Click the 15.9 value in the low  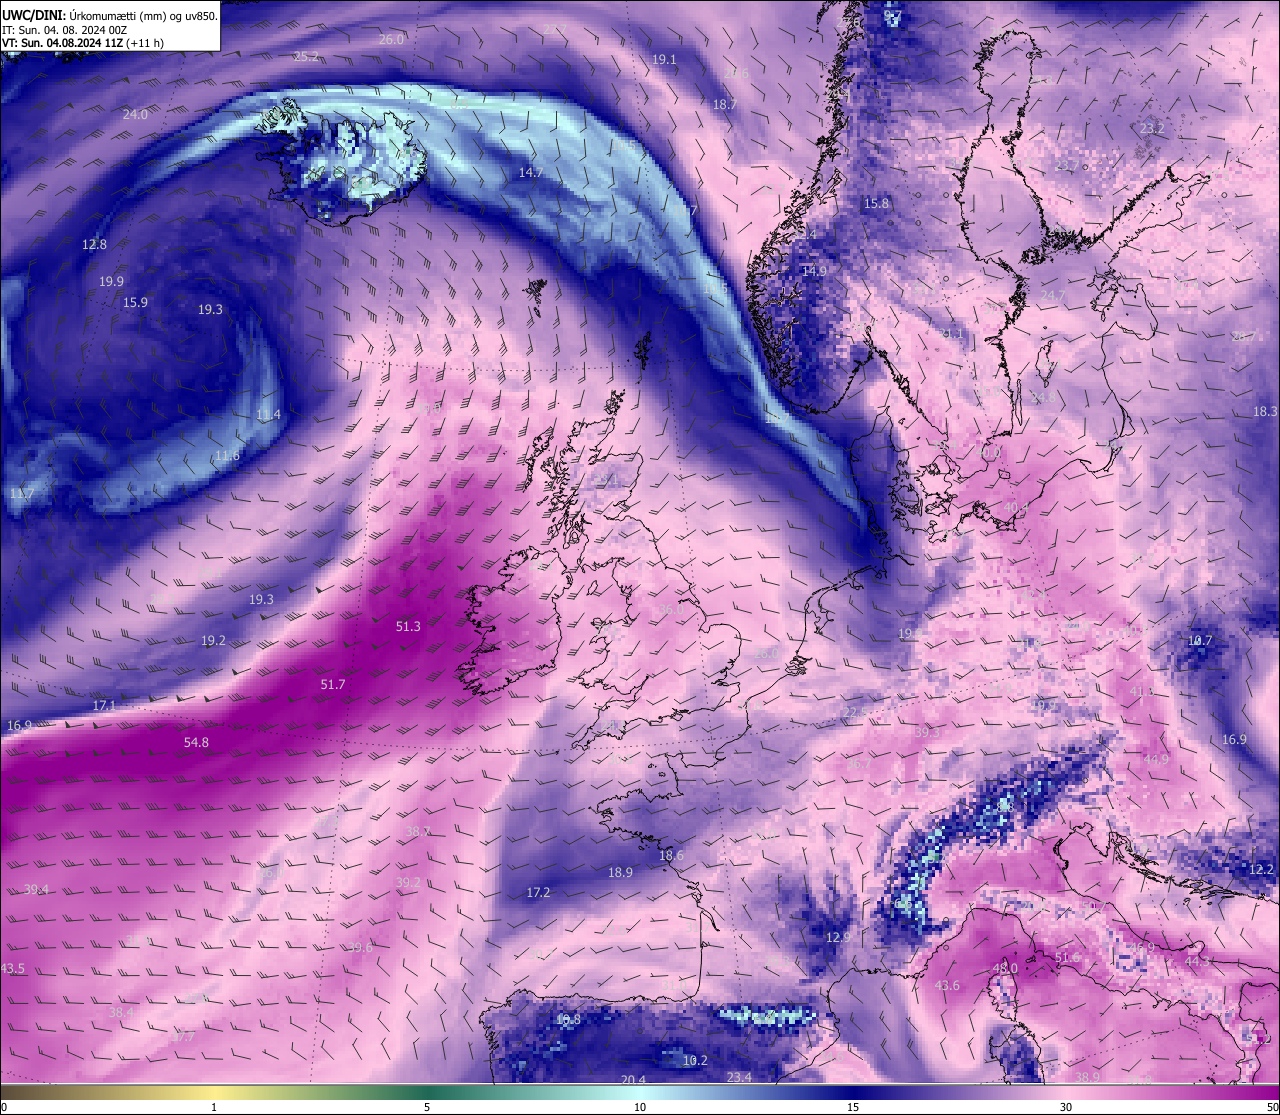pos(135,302)
